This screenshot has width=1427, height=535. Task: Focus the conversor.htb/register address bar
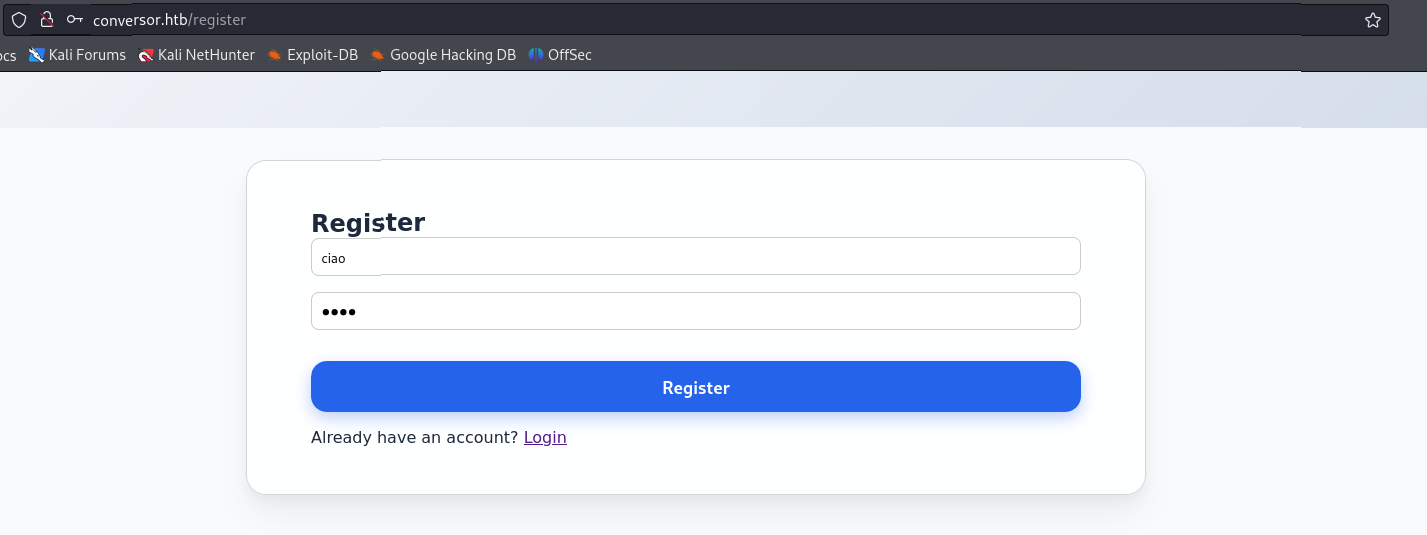(x=700, y=20)
